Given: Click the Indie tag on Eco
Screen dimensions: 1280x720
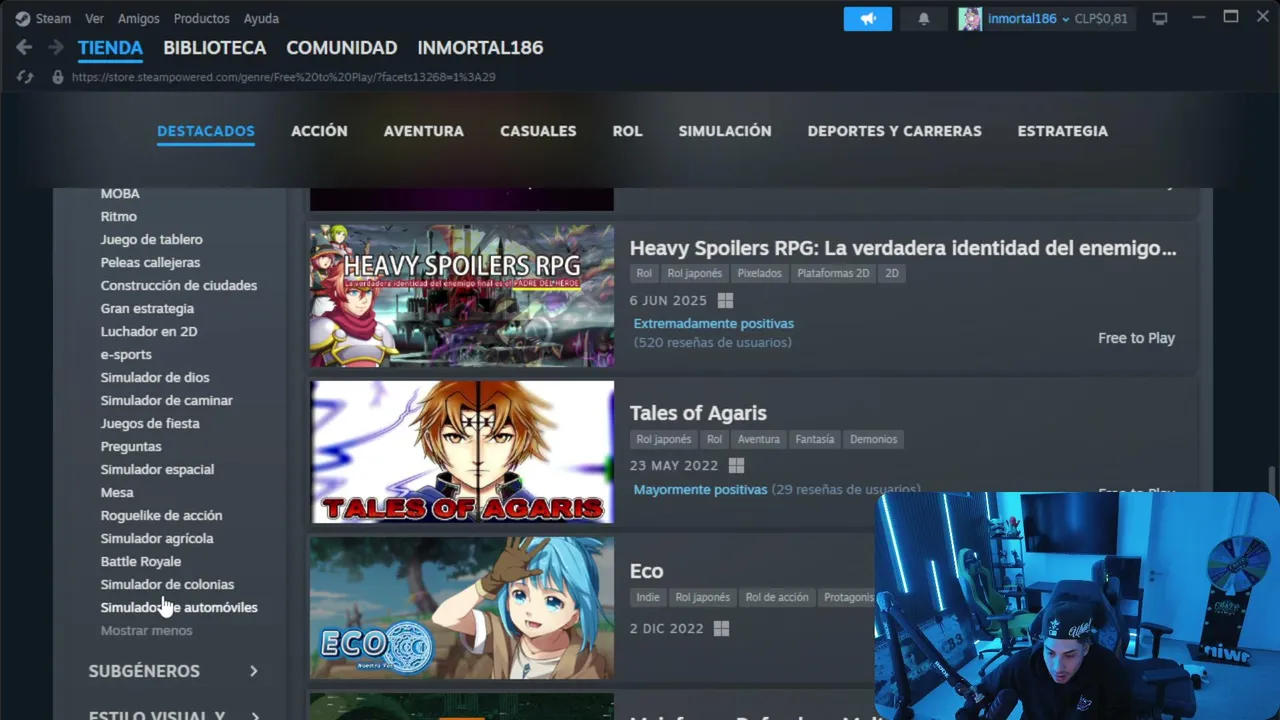Looking at the screenshot, I should click(648, 597).
